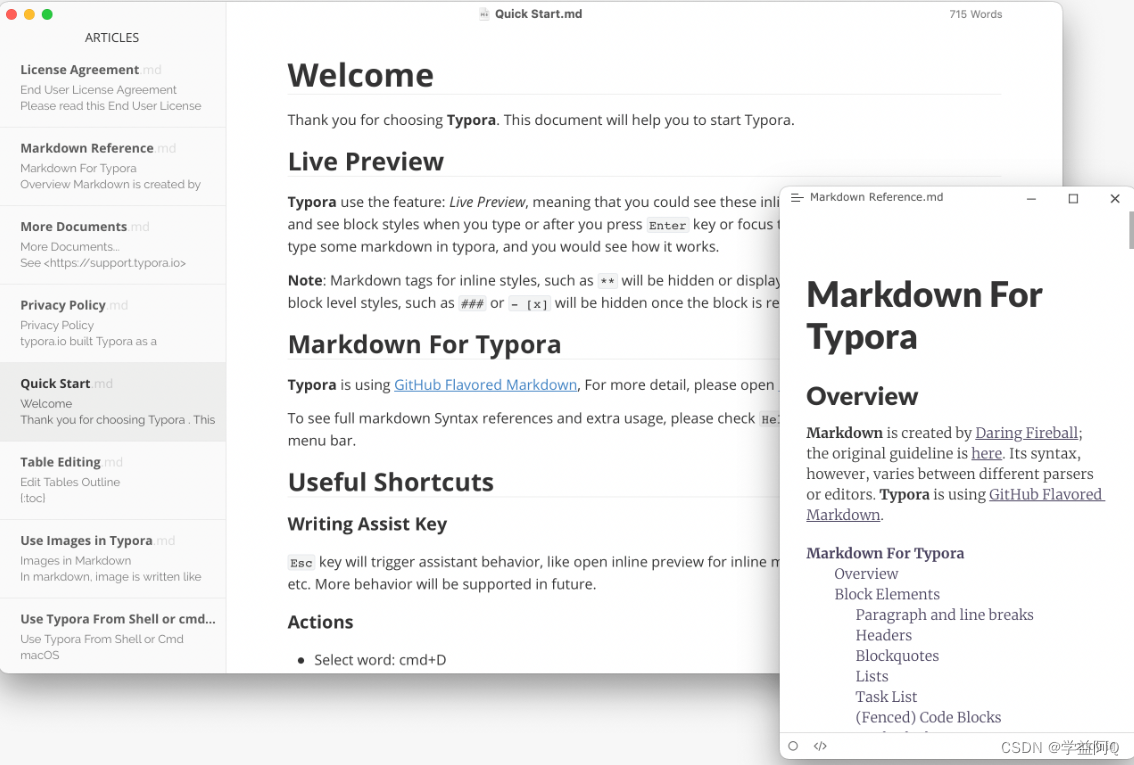Click the sidebar toggle icon in Markdown Reference window
This screenshot has height=765, width=1134.
click(797, 197)
